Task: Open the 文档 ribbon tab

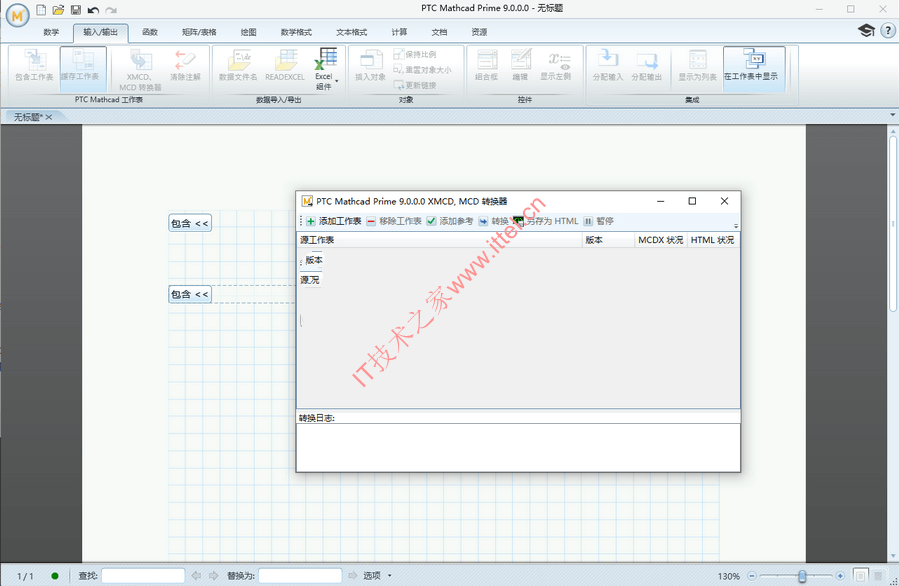Action: pyautogui.click(x=439, y=32)
